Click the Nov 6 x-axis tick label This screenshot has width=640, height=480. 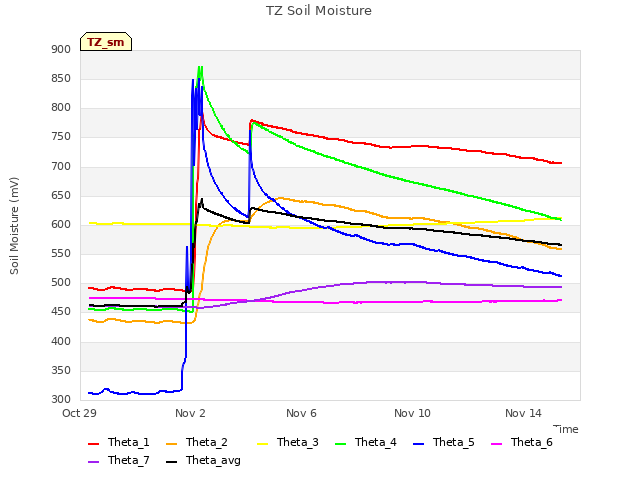click(x=301, y=413)
